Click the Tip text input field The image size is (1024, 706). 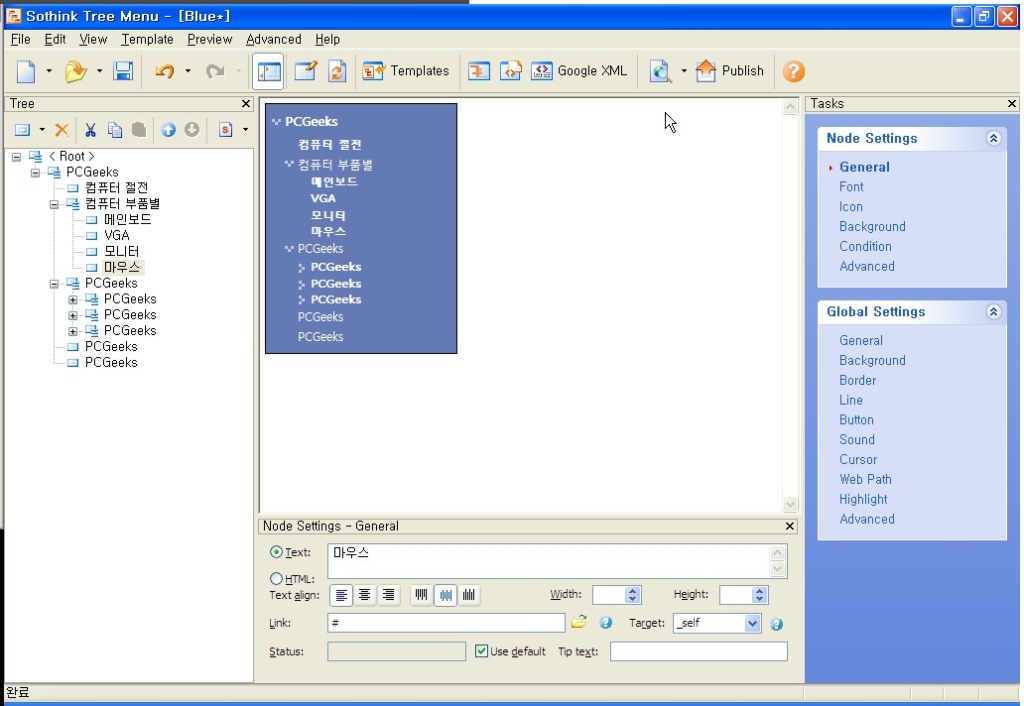[698, 651]
